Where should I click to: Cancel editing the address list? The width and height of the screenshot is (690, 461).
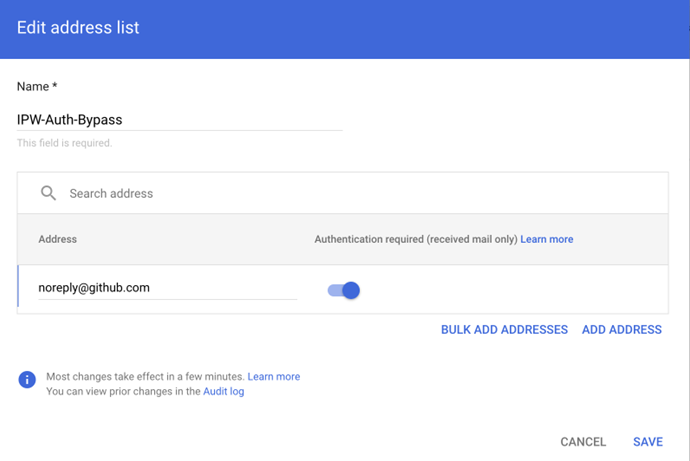(583, 442)
